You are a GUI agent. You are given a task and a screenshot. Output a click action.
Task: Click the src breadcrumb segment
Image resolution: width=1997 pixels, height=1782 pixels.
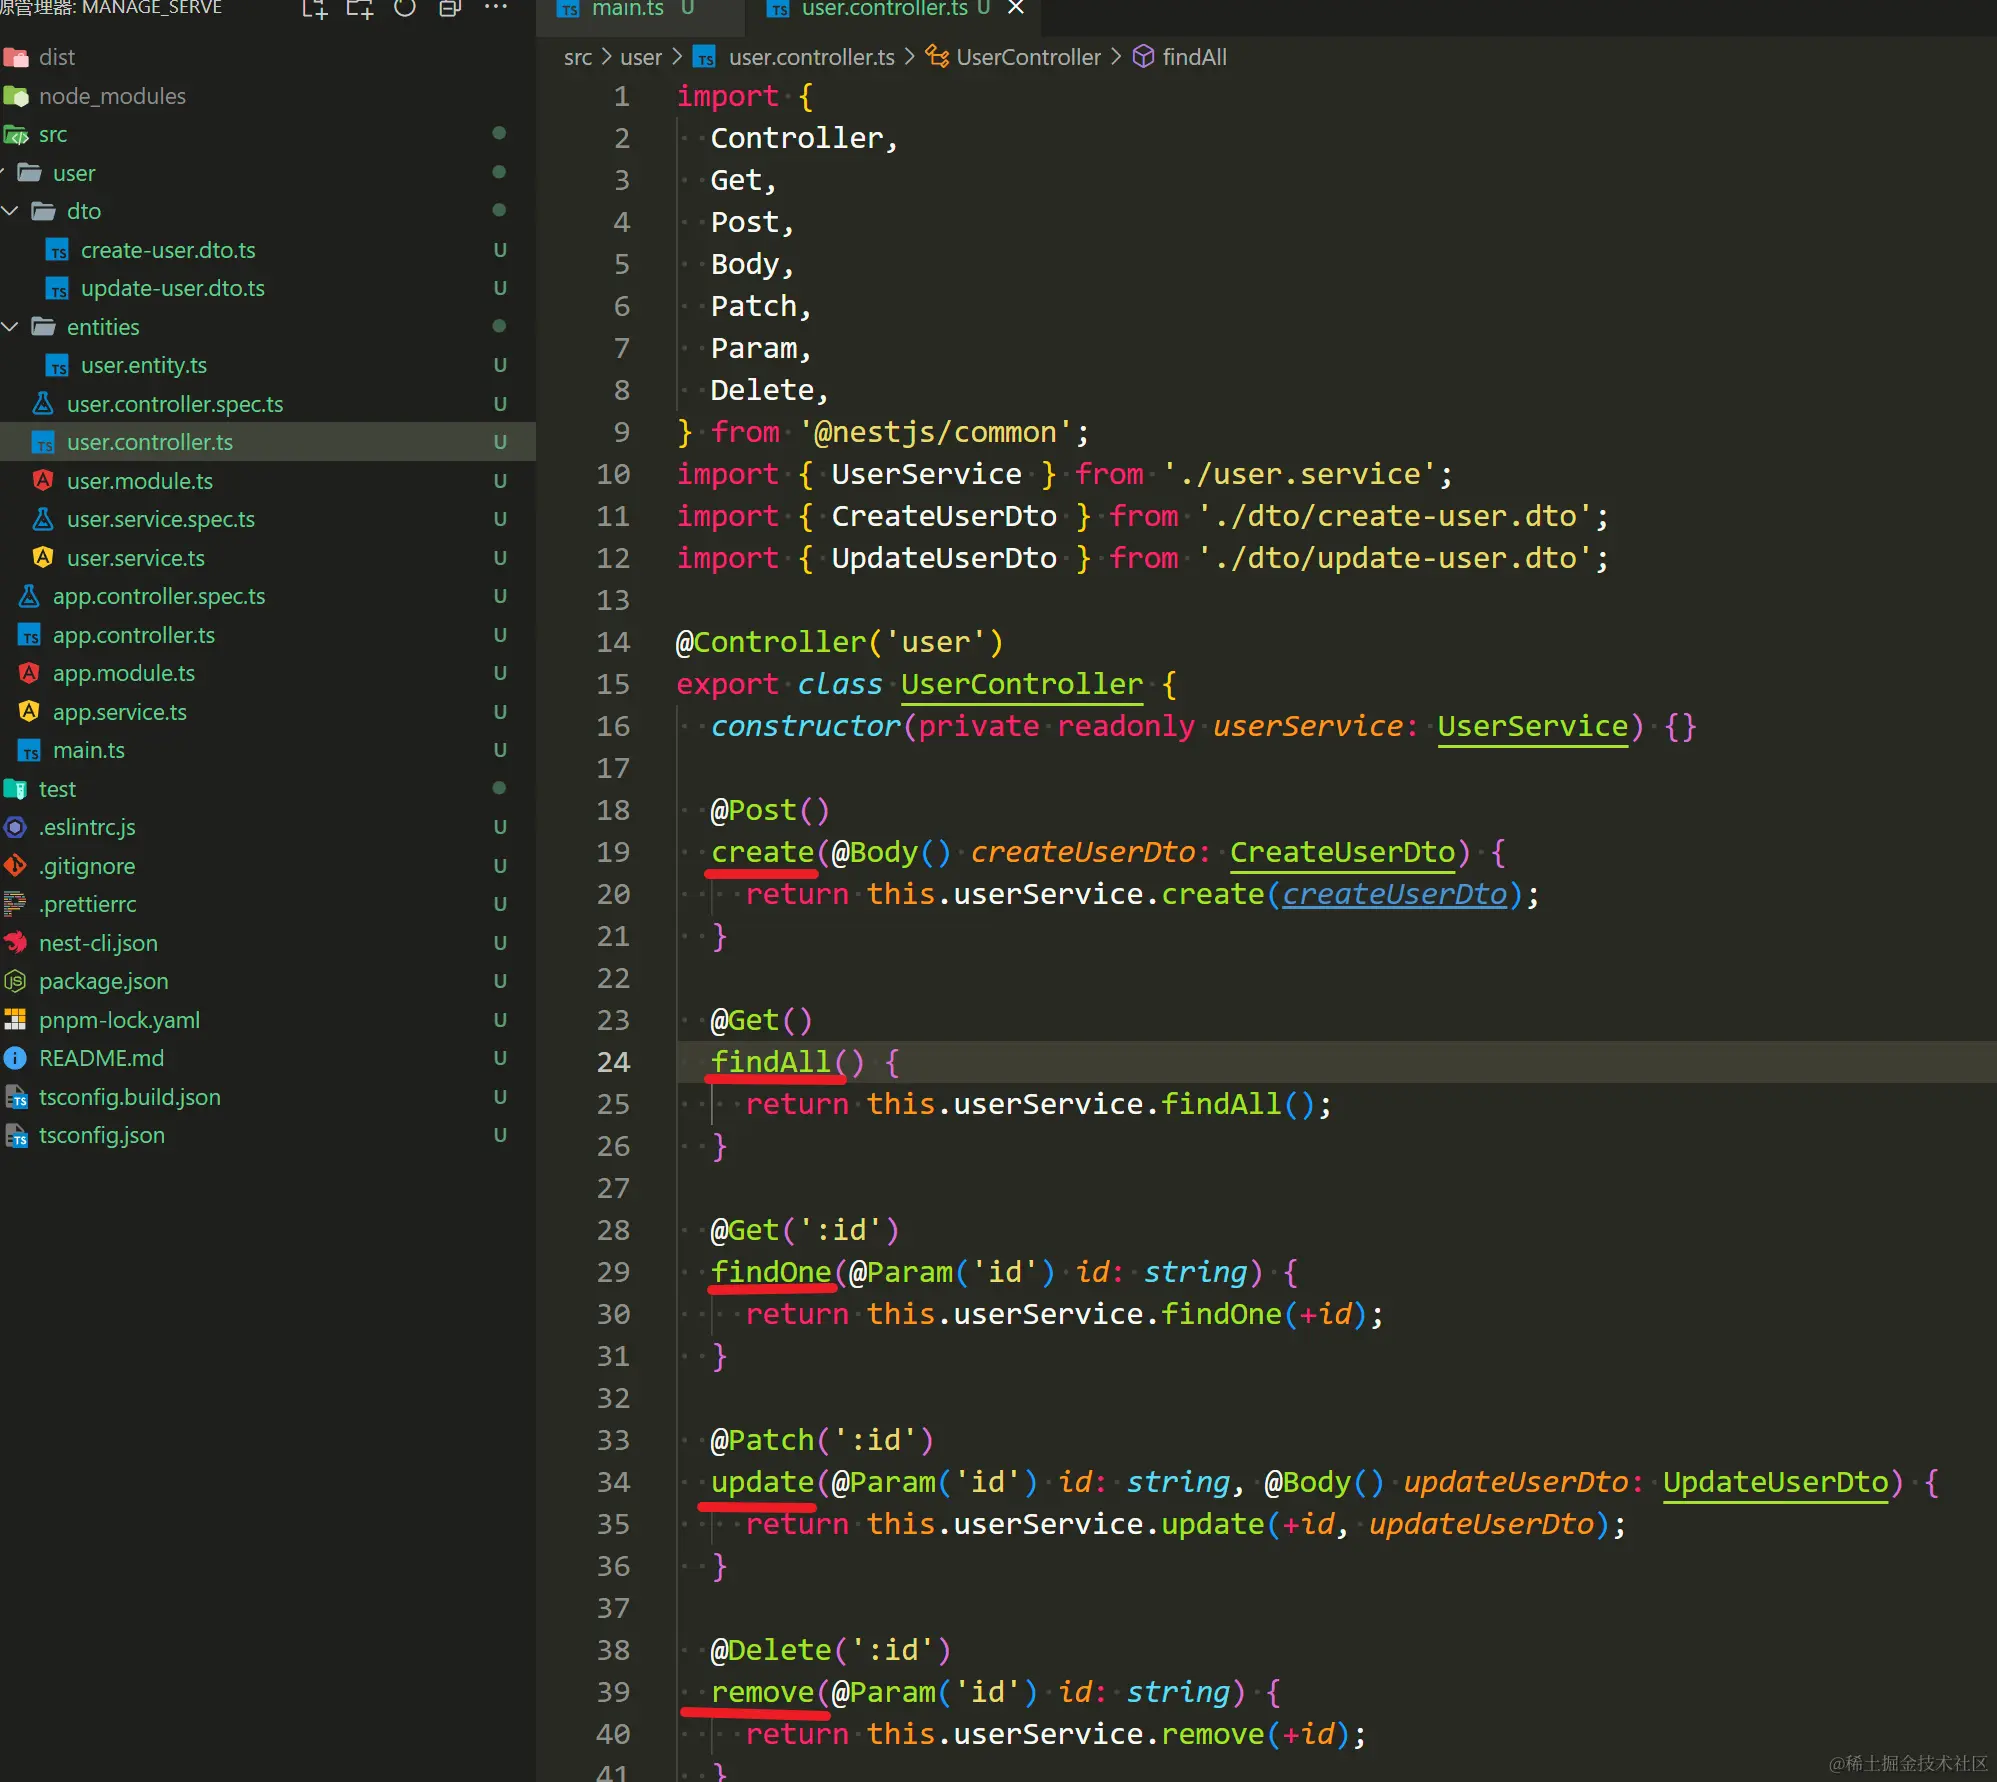pyautogui.click(x=578, y=58)
